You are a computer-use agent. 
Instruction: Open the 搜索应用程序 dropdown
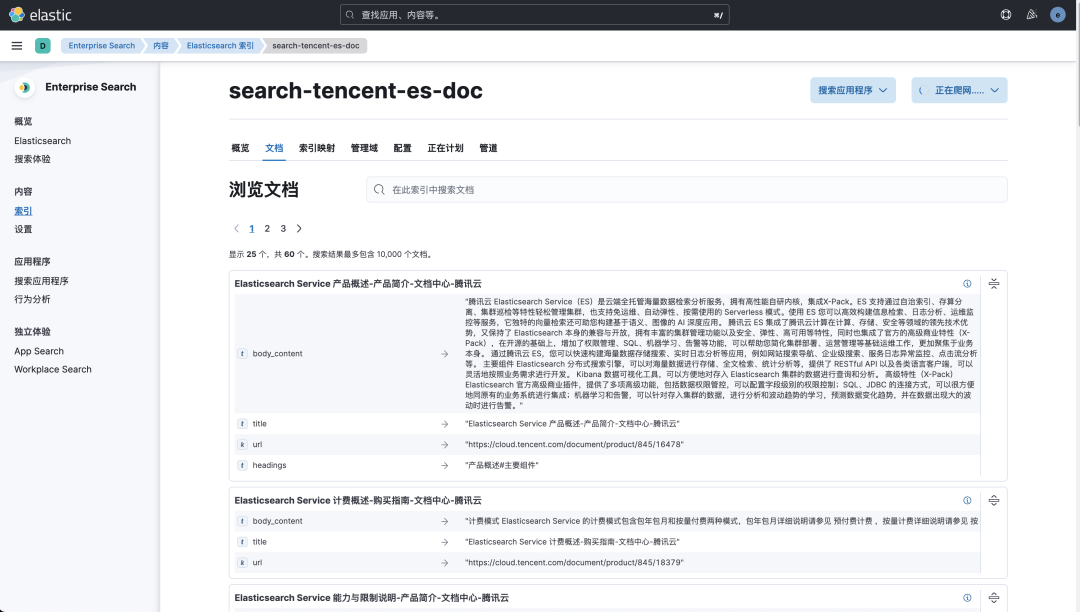(853, 90)
